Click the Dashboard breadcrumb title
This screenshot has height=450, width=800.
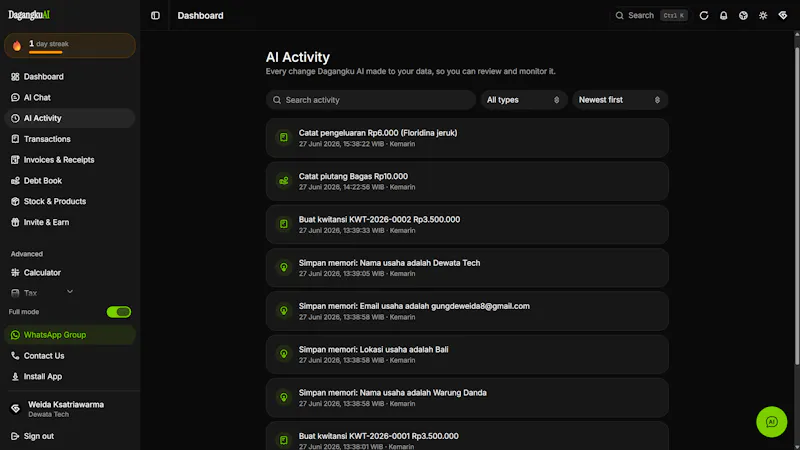201,16
